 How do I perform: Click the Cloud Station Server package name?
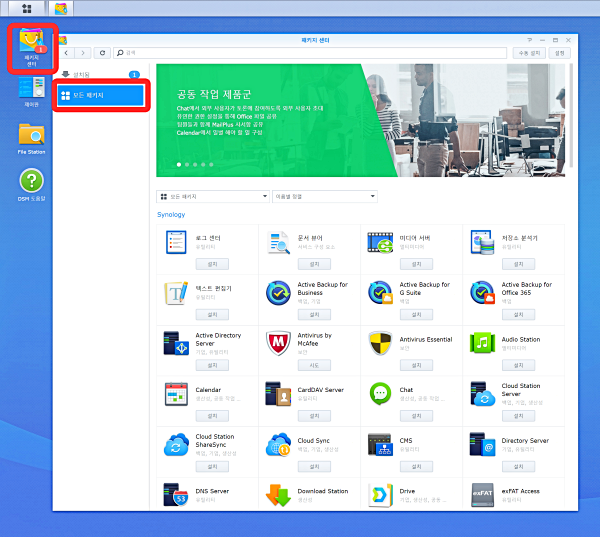[521, 390]
